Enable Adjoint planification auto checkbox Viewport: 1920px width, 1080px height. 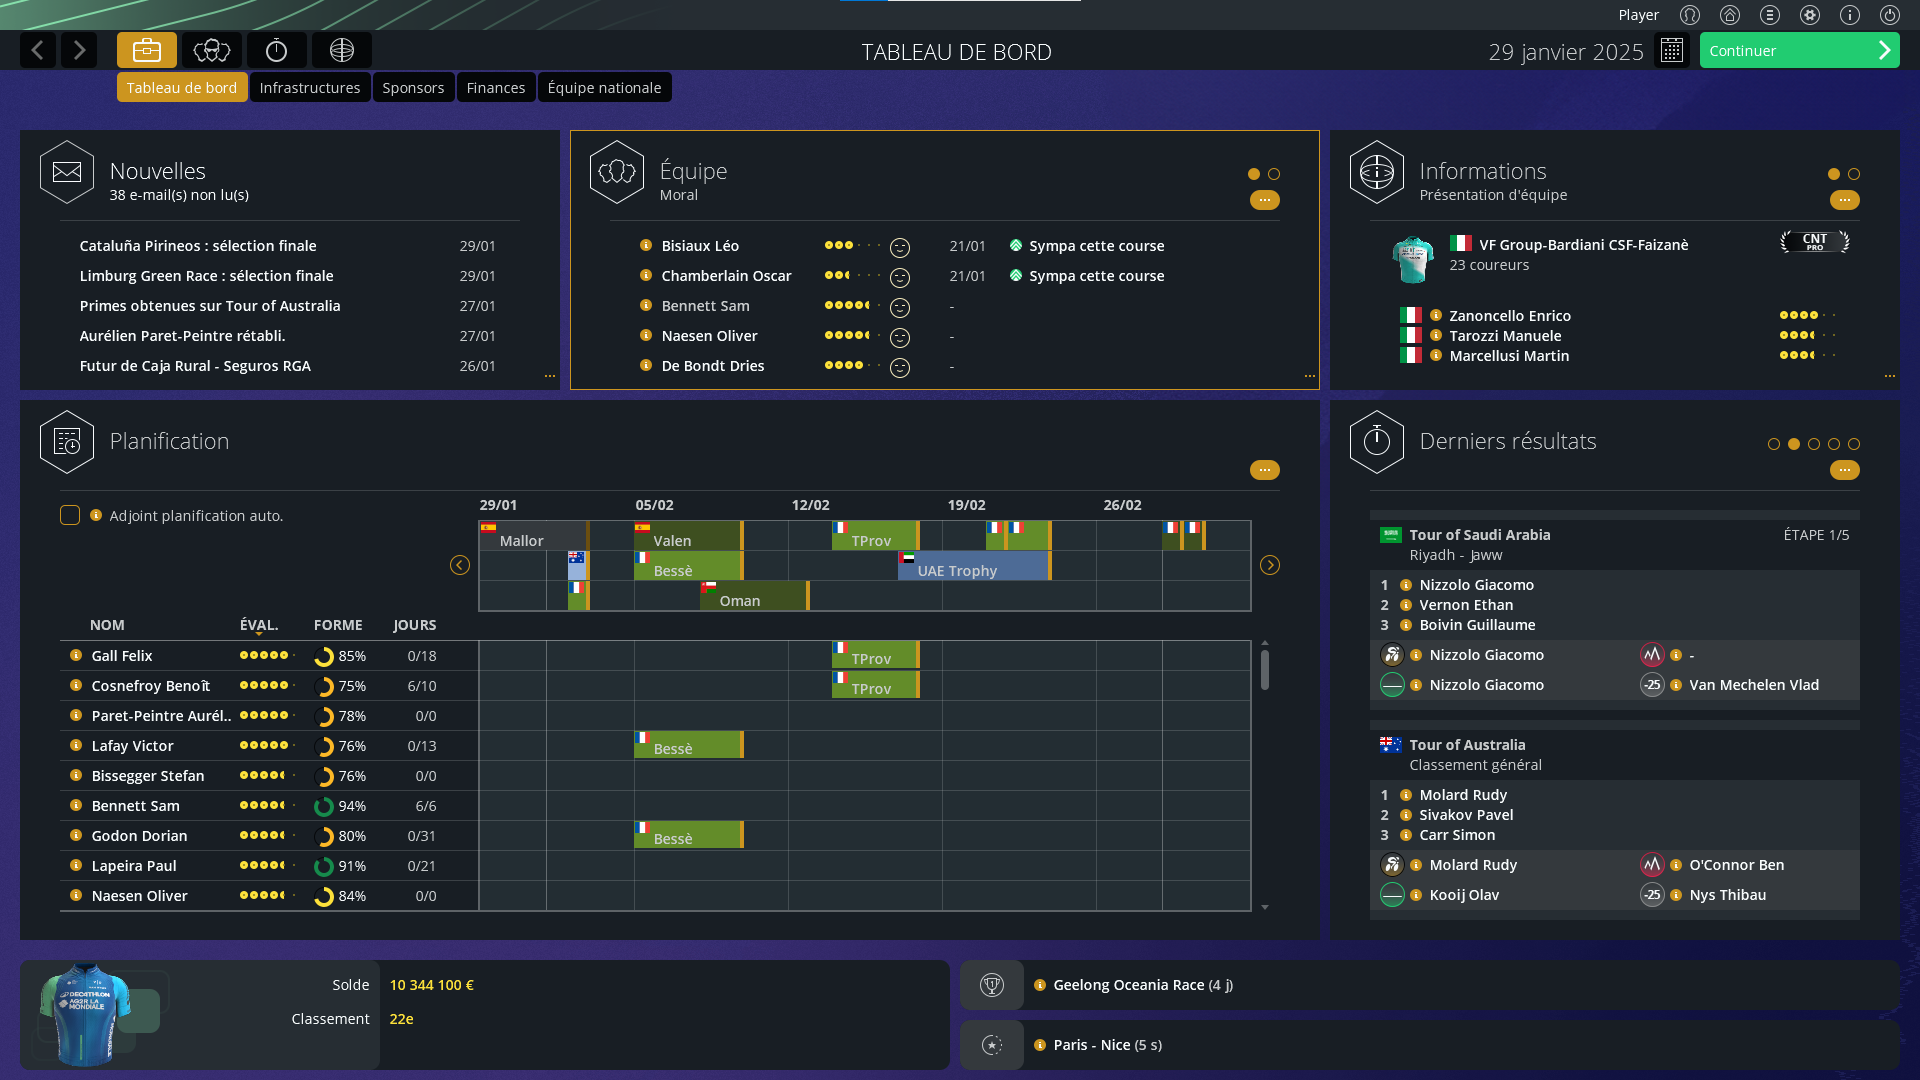point(70,515)
